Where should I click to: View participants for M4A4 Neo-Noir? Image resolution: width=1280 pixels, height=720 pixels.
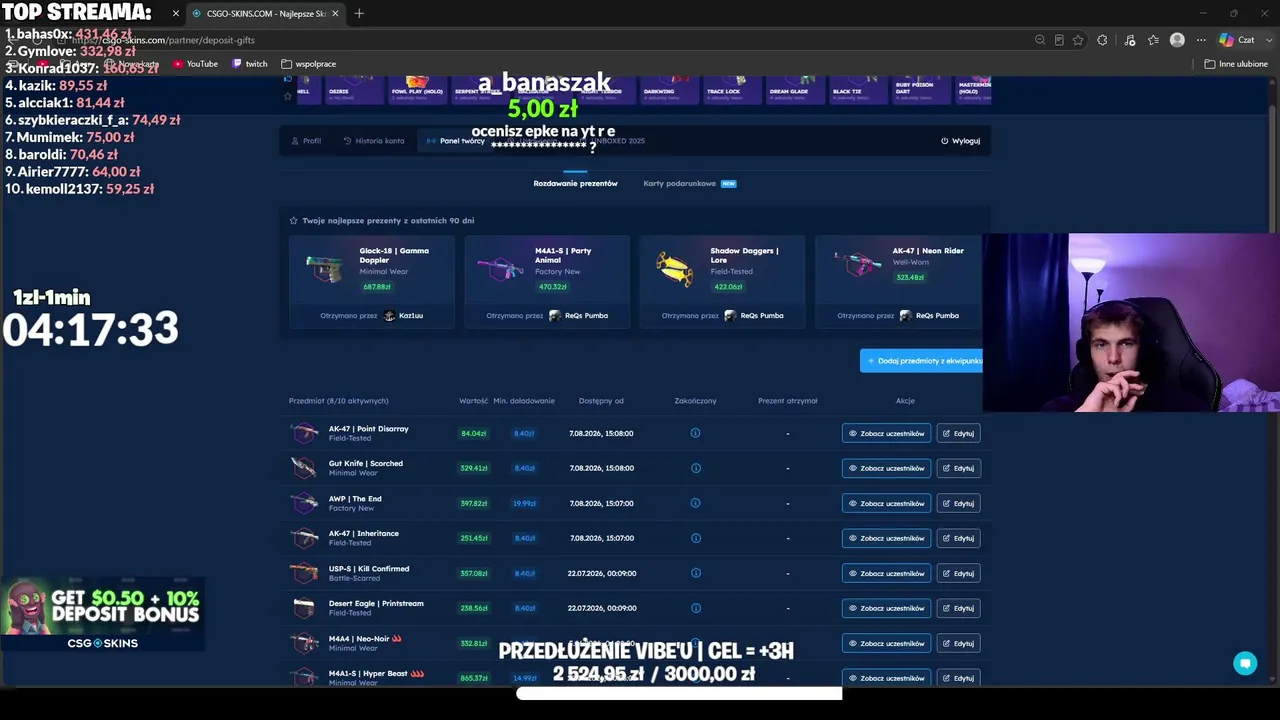click(886, 643)
